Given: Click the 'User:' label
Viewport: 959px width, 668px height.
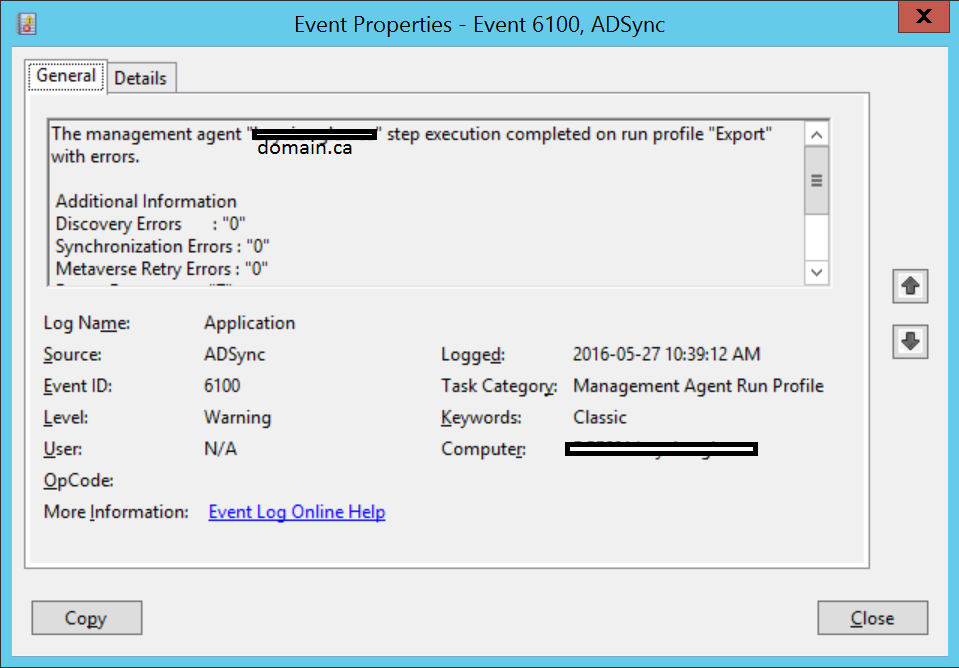Looking at the screenshot, I should click(x=62, y=449).
